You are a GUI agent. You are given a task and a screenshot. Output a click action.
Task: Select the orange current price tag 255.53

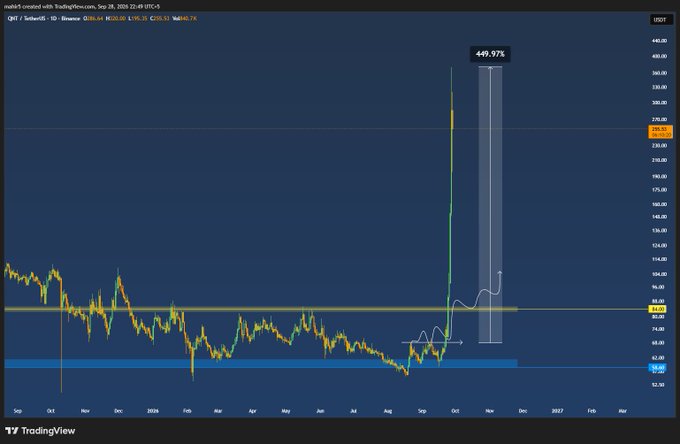click(660, 132)
